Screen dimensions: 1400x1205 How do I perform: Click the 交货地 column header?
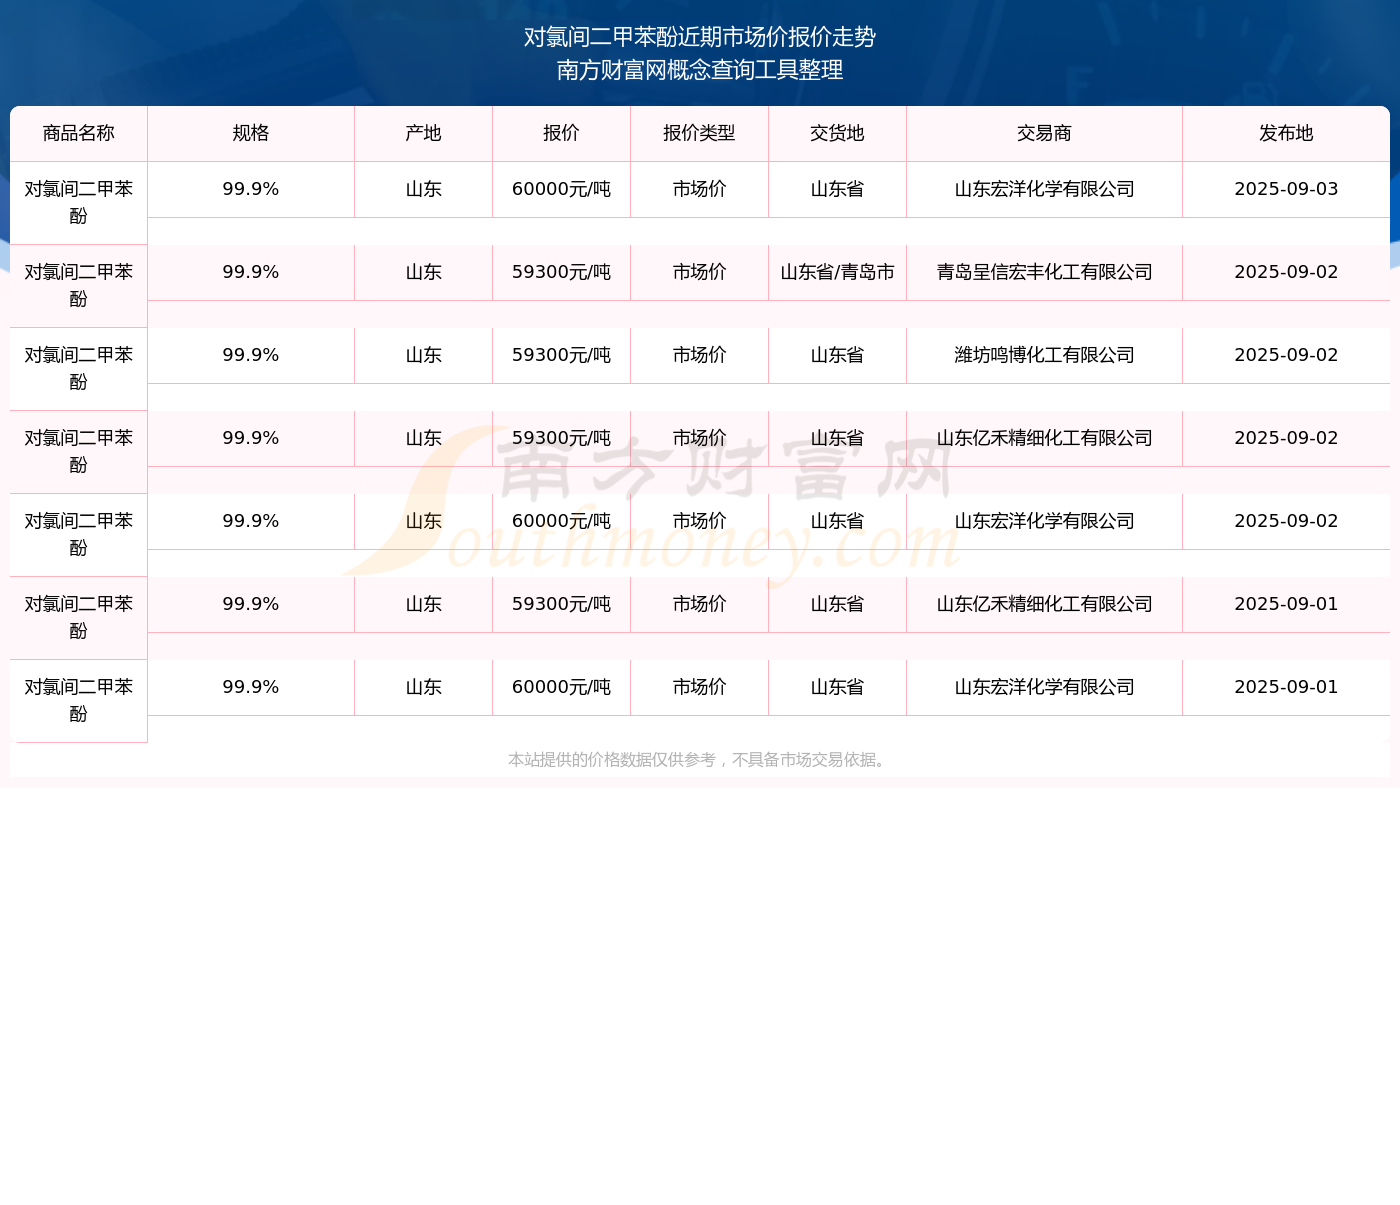pyautogui.click(x=838, y=134)
